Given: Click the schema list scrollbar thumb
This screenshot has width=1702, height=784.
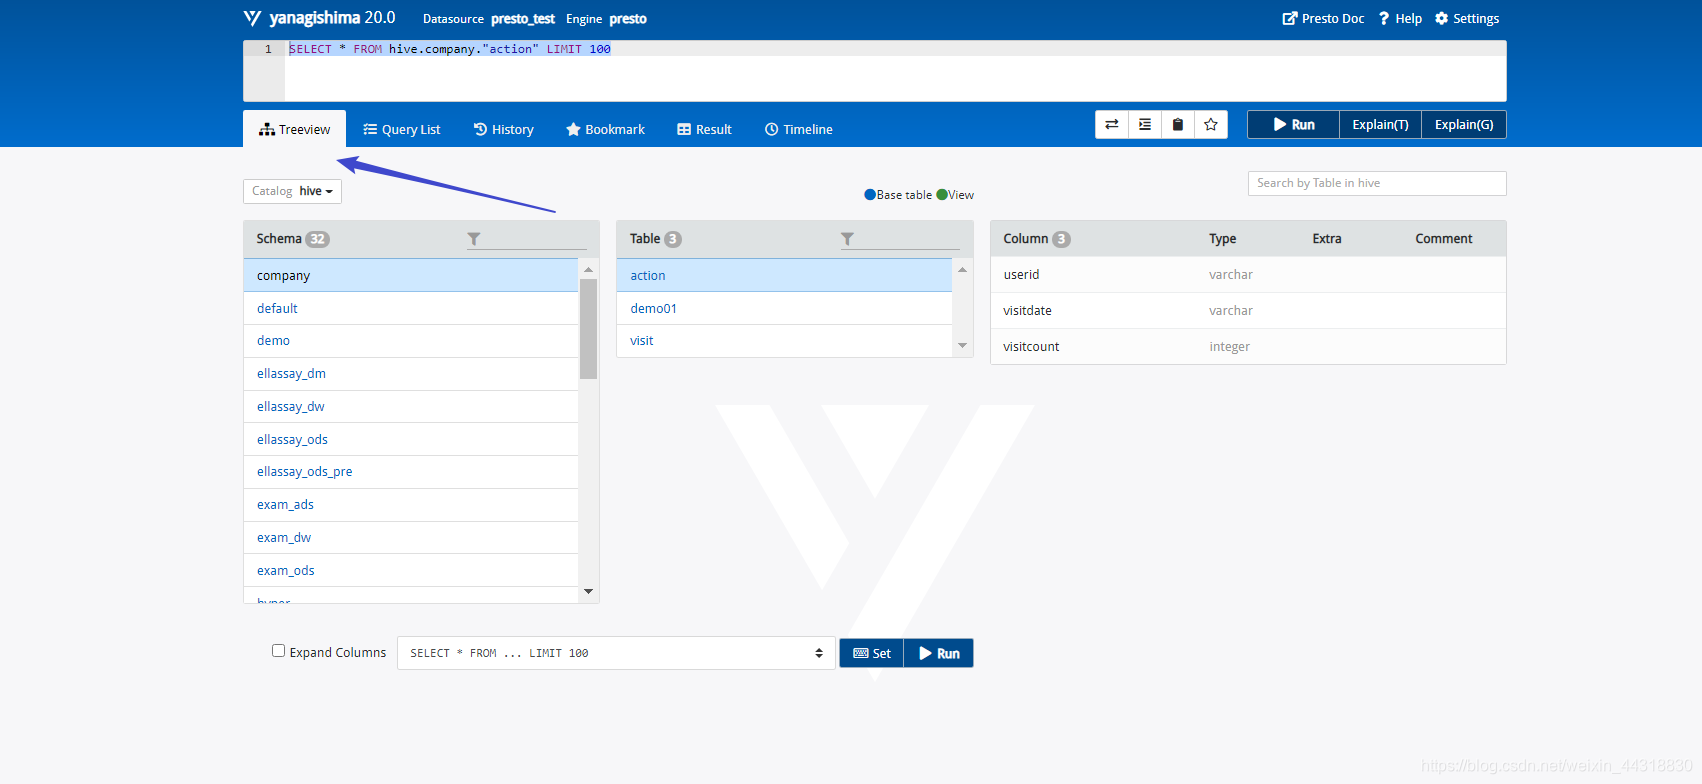Looking at the screenshot, I should (588, 328).
